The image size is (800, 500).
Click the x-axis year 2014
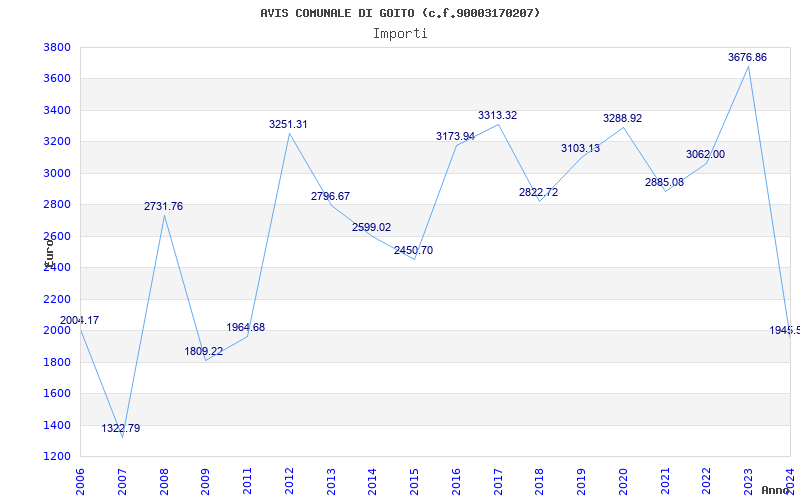[372, 482]
